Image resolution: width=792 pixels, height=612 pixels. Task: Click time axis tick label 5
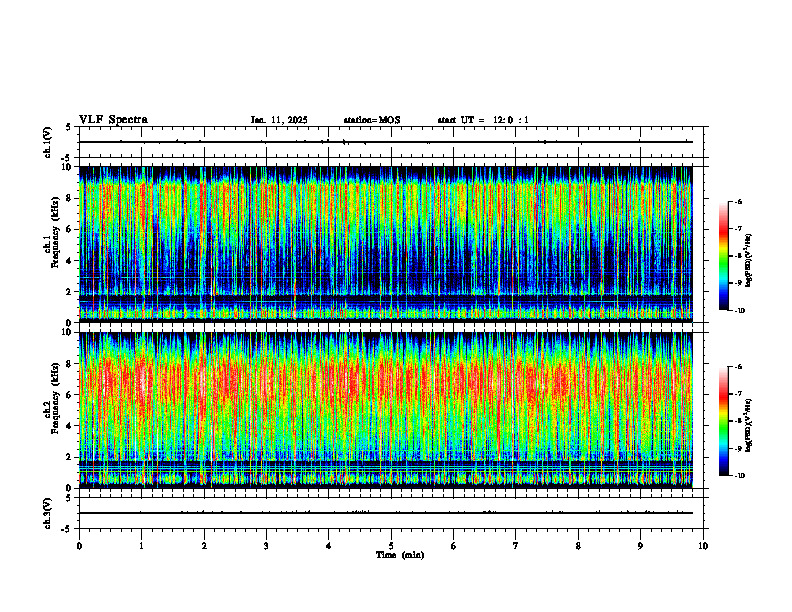391,546
